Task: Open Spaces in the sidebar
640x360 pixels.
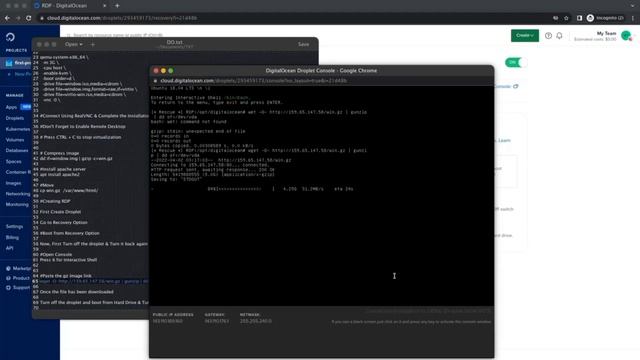Action: click(x=13, y=162)
